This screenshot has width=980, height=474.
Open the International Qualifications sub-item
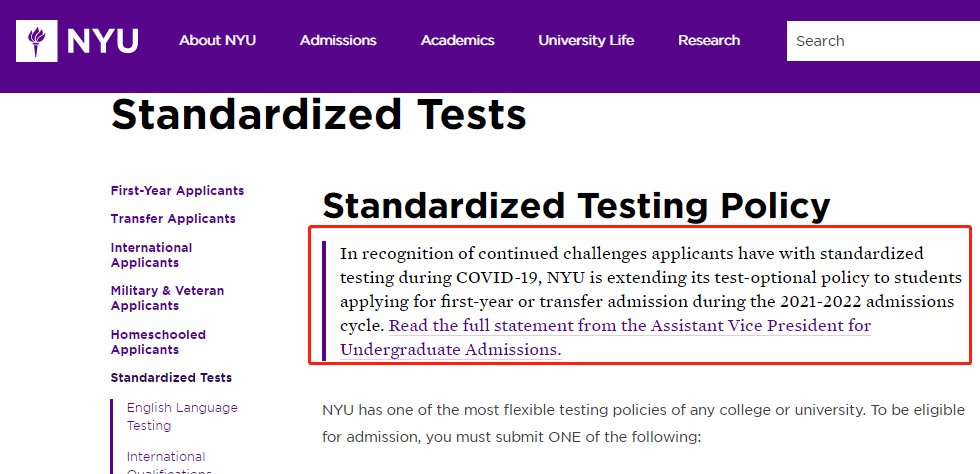pyautogui.click(x=169, y=463)
